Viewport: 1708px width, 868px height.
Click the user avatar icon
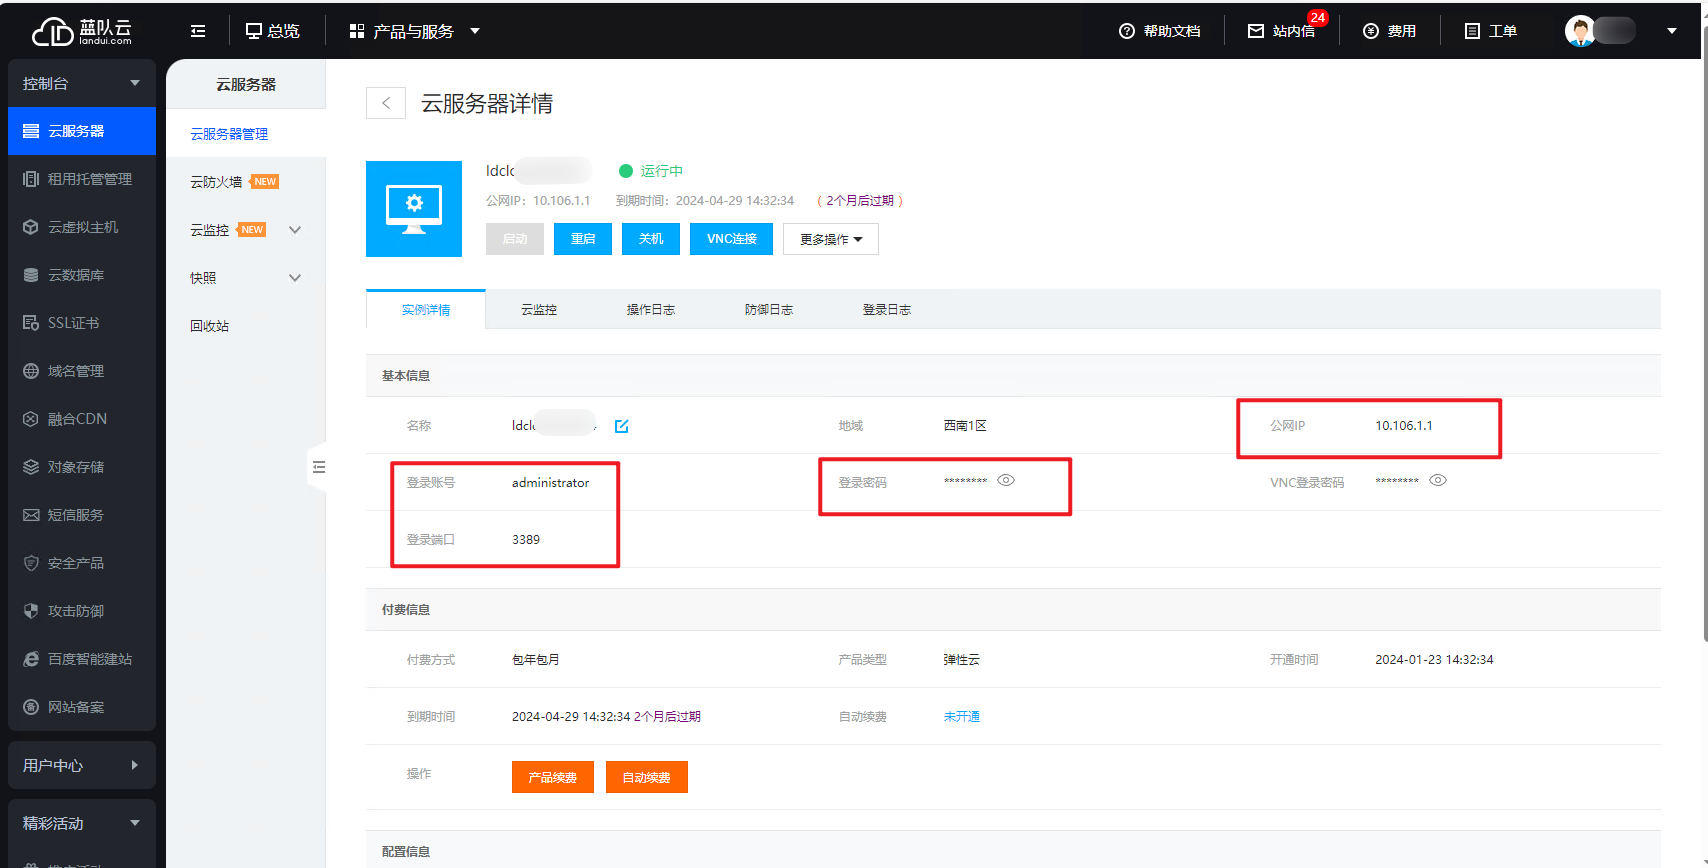tap(1580, 31)
